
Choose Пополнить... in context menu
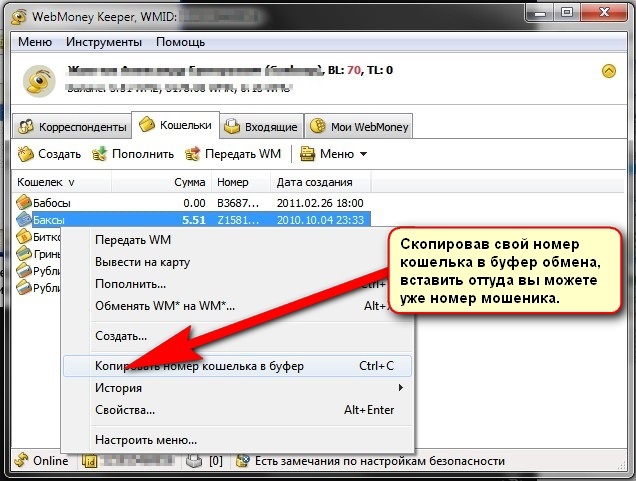click(x=238, y=284)
